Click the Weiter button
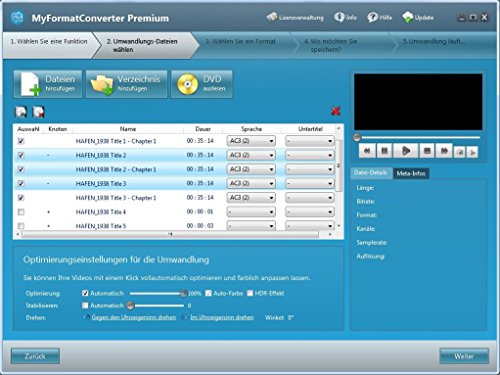Image resolution: width=500 pixels, height=375 pixels. pos(464,356)
